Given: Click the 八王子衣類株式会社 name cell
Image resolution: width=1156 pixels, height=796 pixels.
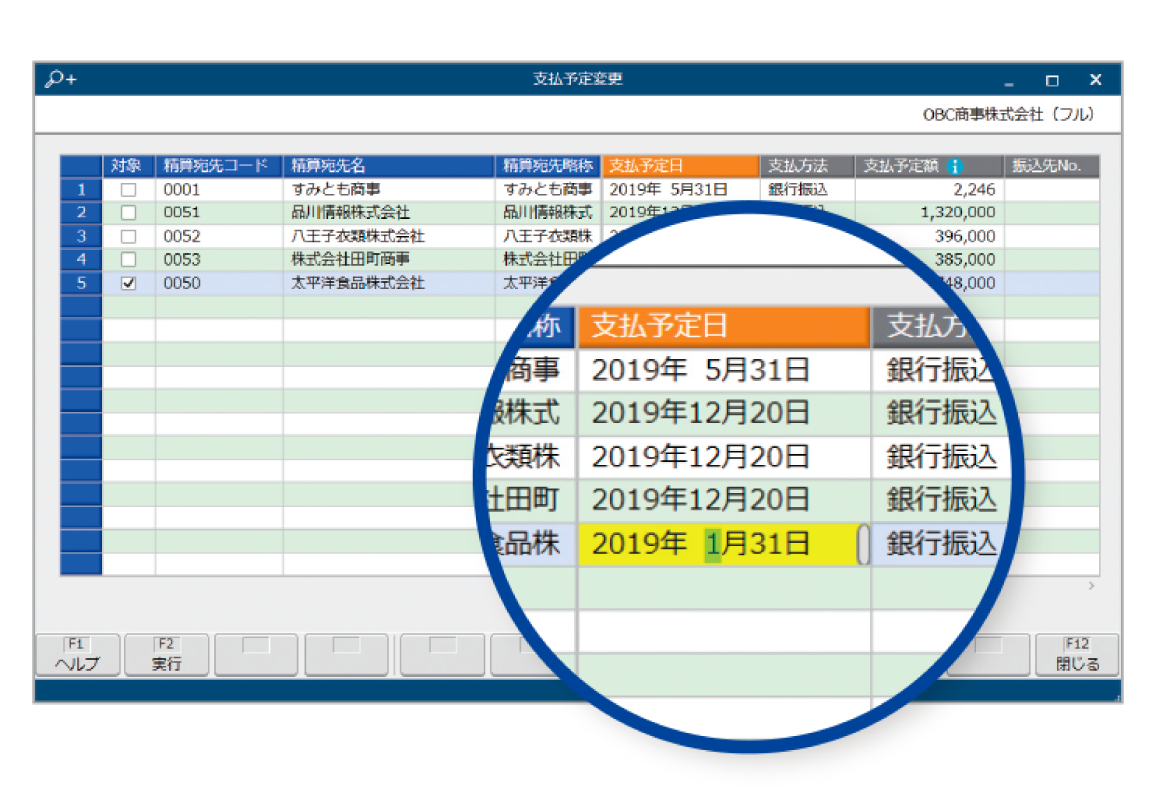Looking at the screenshot, I should coord(388,237).
